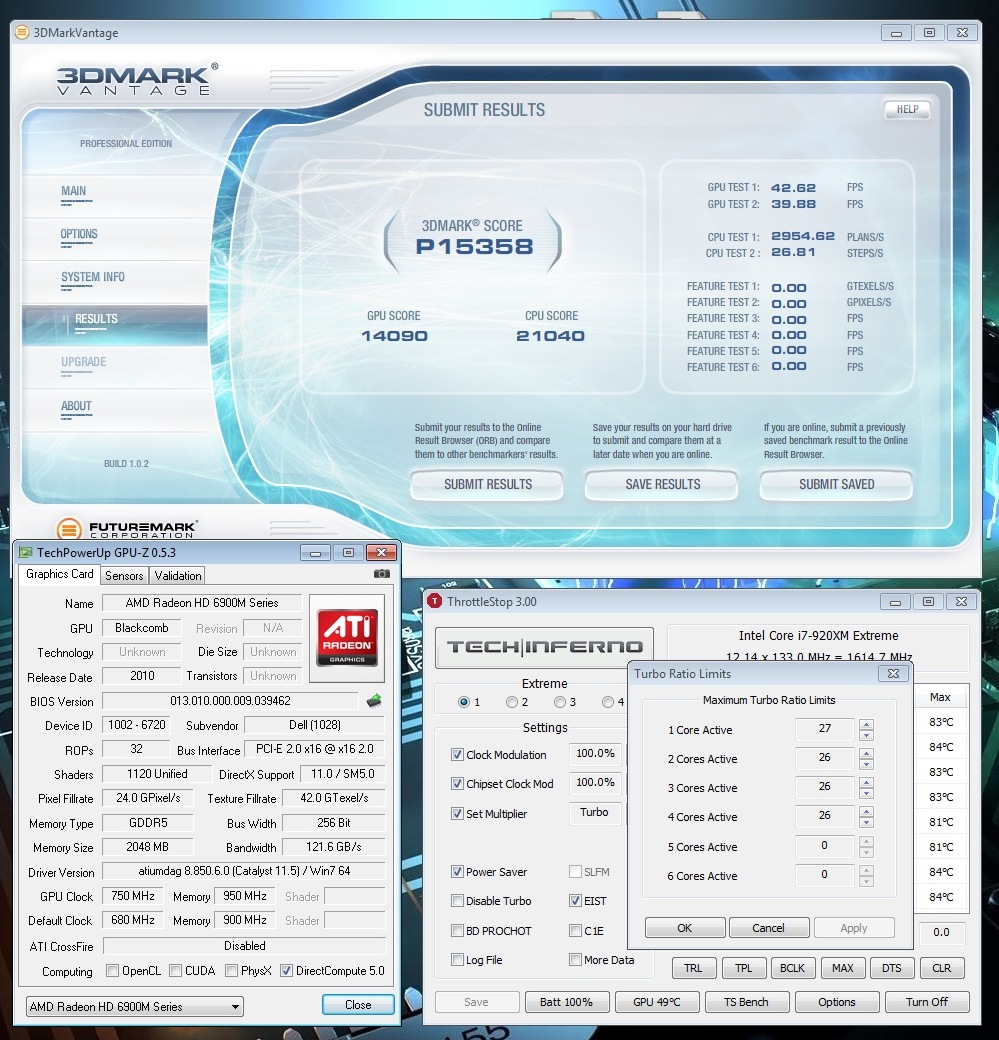Confirm turbo ratio limits with OK
Screen dimensions: 999x1040
(x=685, y=928)
